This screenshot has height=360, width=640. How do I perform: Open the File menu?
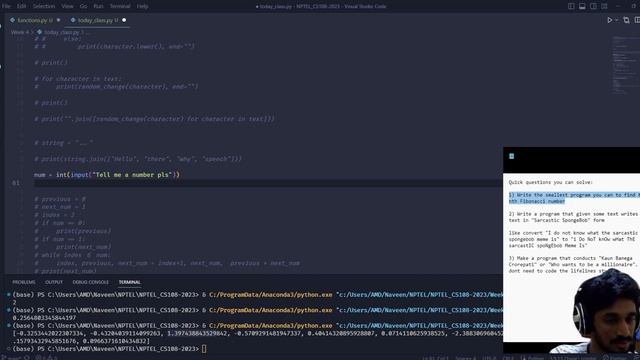(x=6, y=6)
